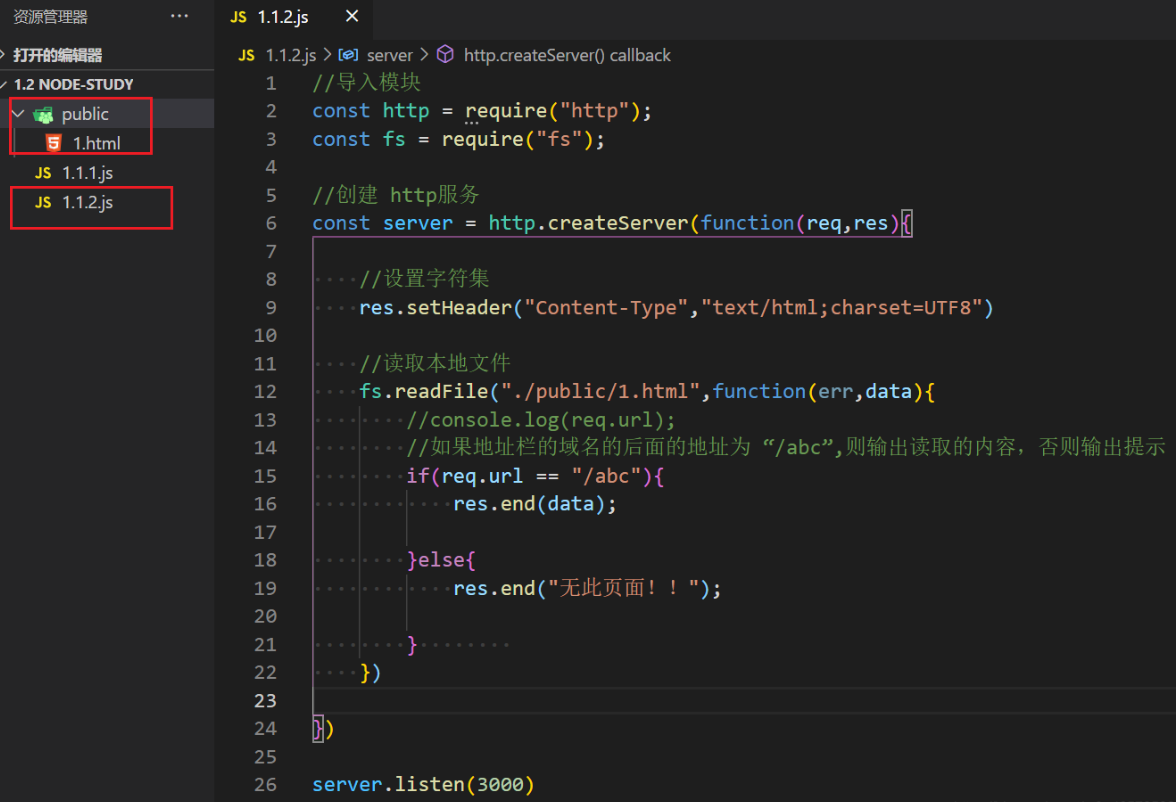Screen dimensions: 1176x802
Task: Click the server breadcrumb item
Action: (x=389, y=55)
